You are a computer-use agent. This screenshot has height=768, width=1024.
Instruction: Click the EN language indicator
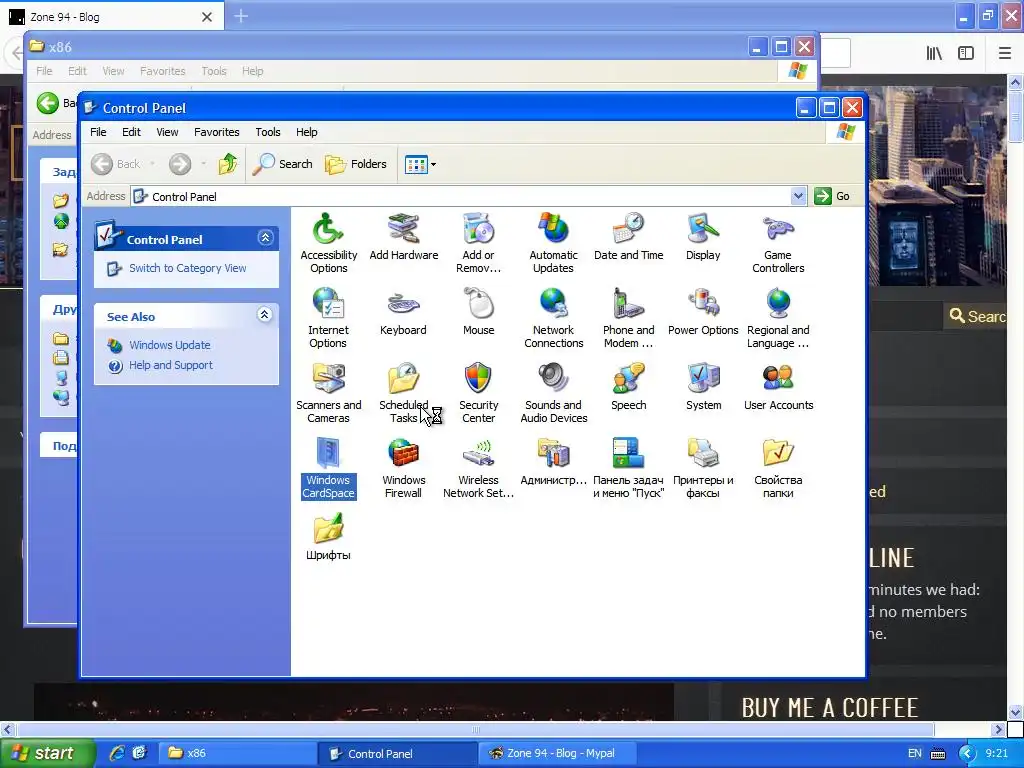[x=914, y=753]
